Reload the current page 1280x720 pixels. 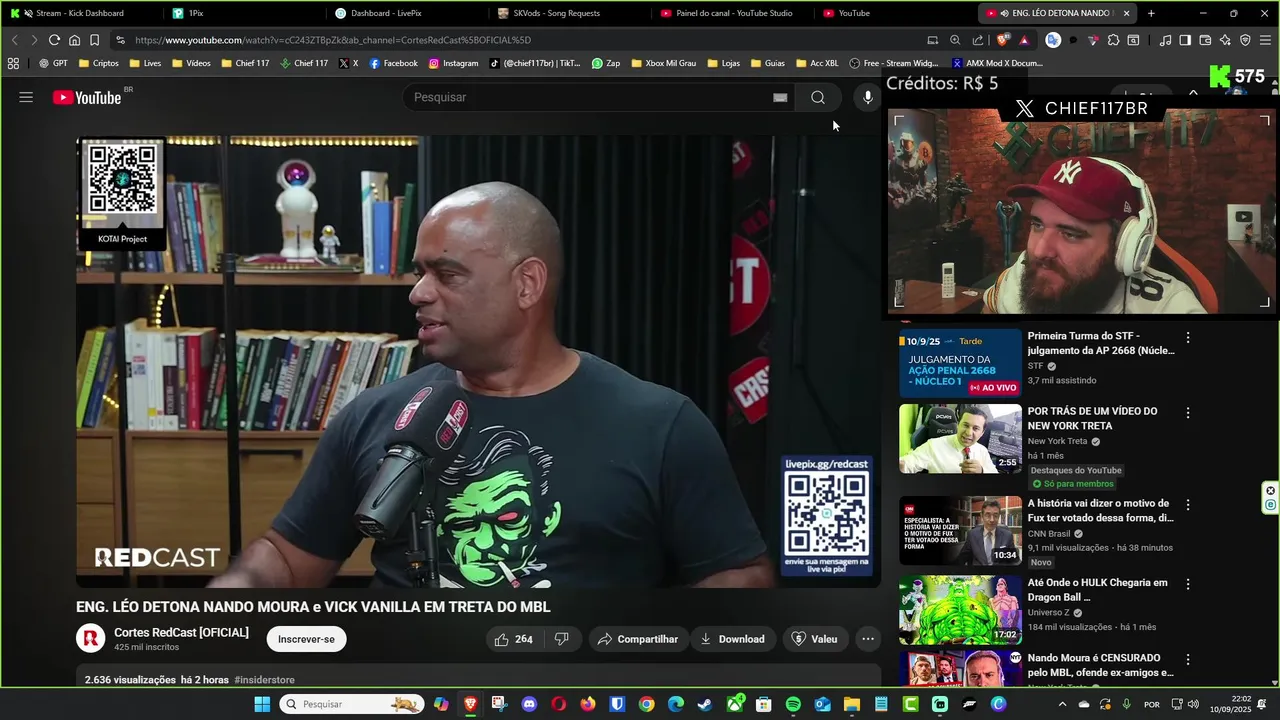pyautogui.click(x=54, y=40)
